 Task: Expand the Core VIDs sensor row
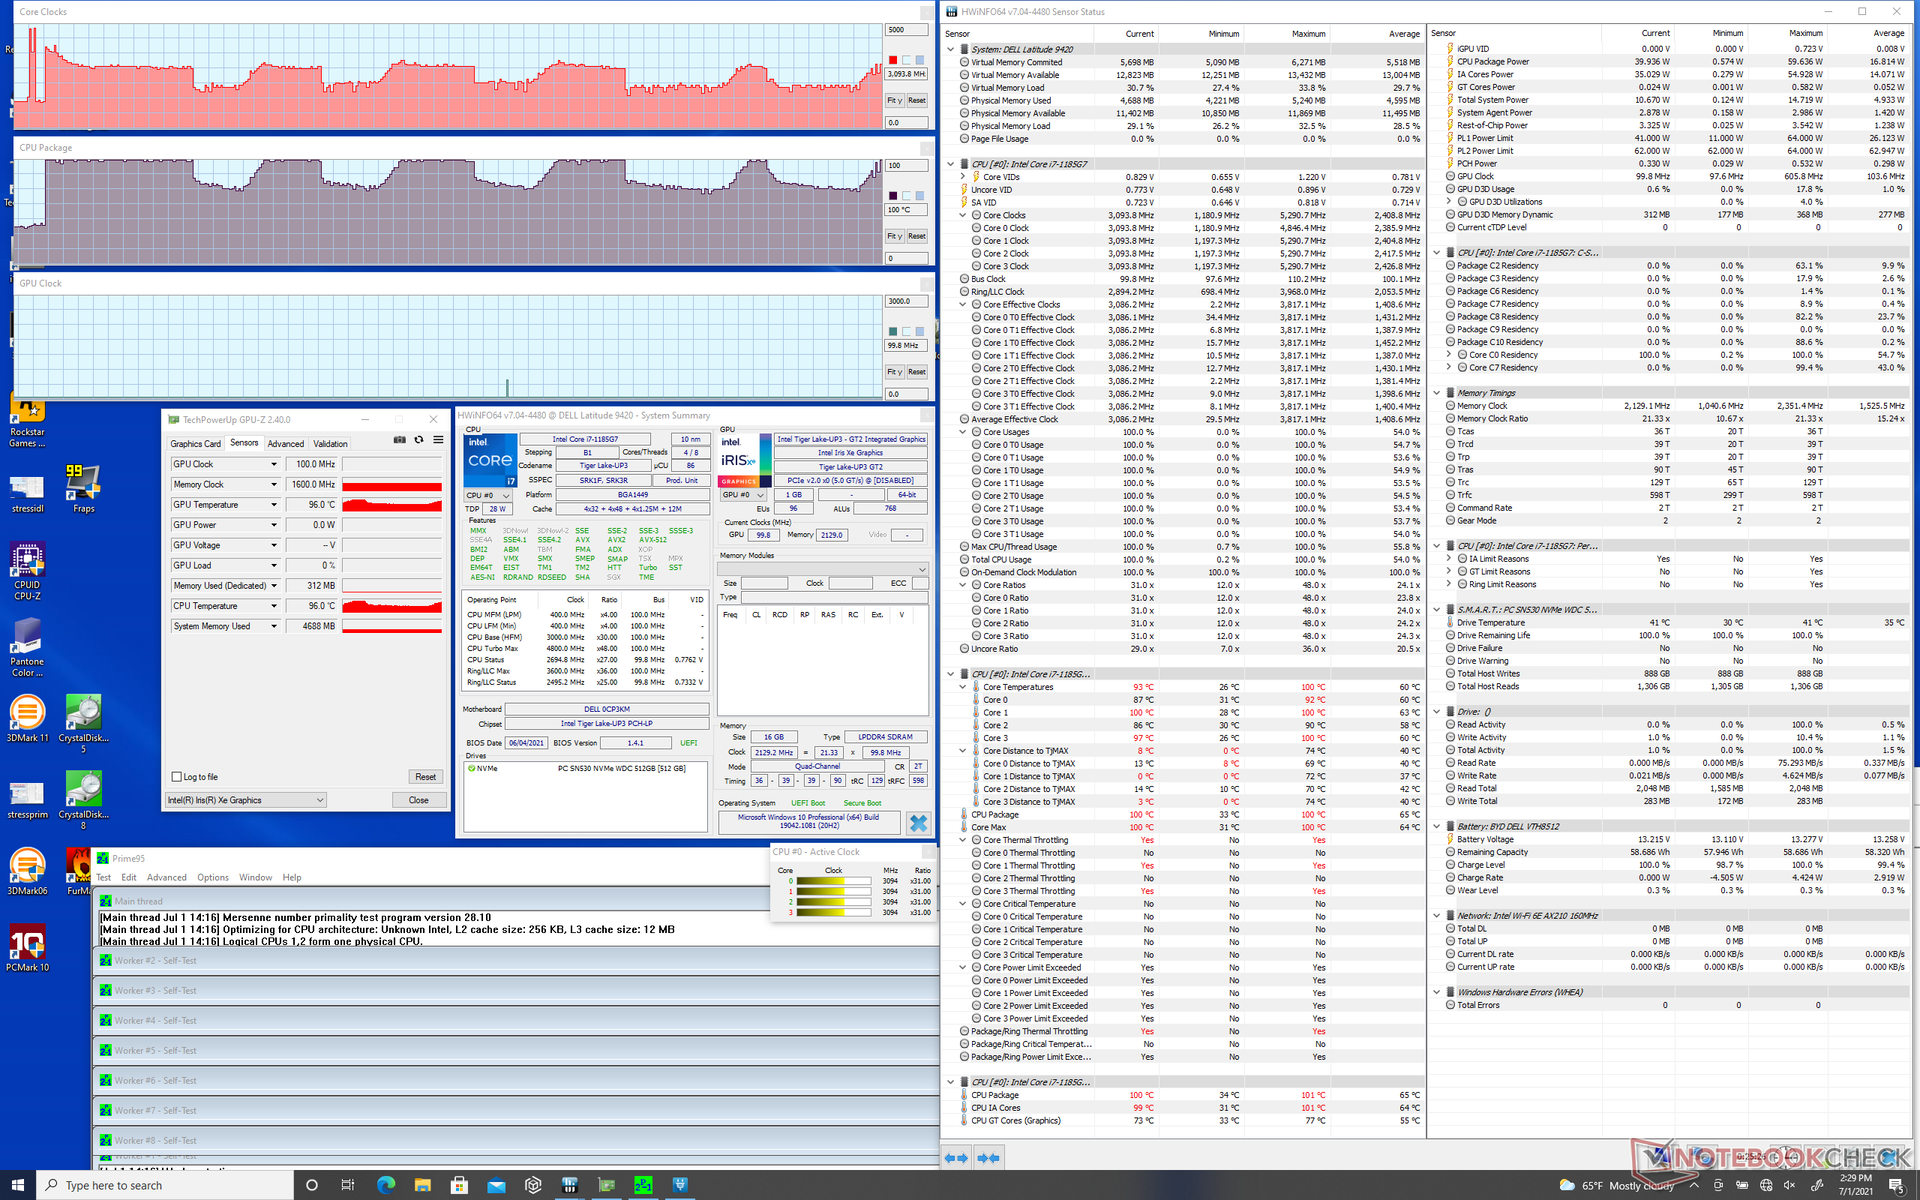coord(963,177)
